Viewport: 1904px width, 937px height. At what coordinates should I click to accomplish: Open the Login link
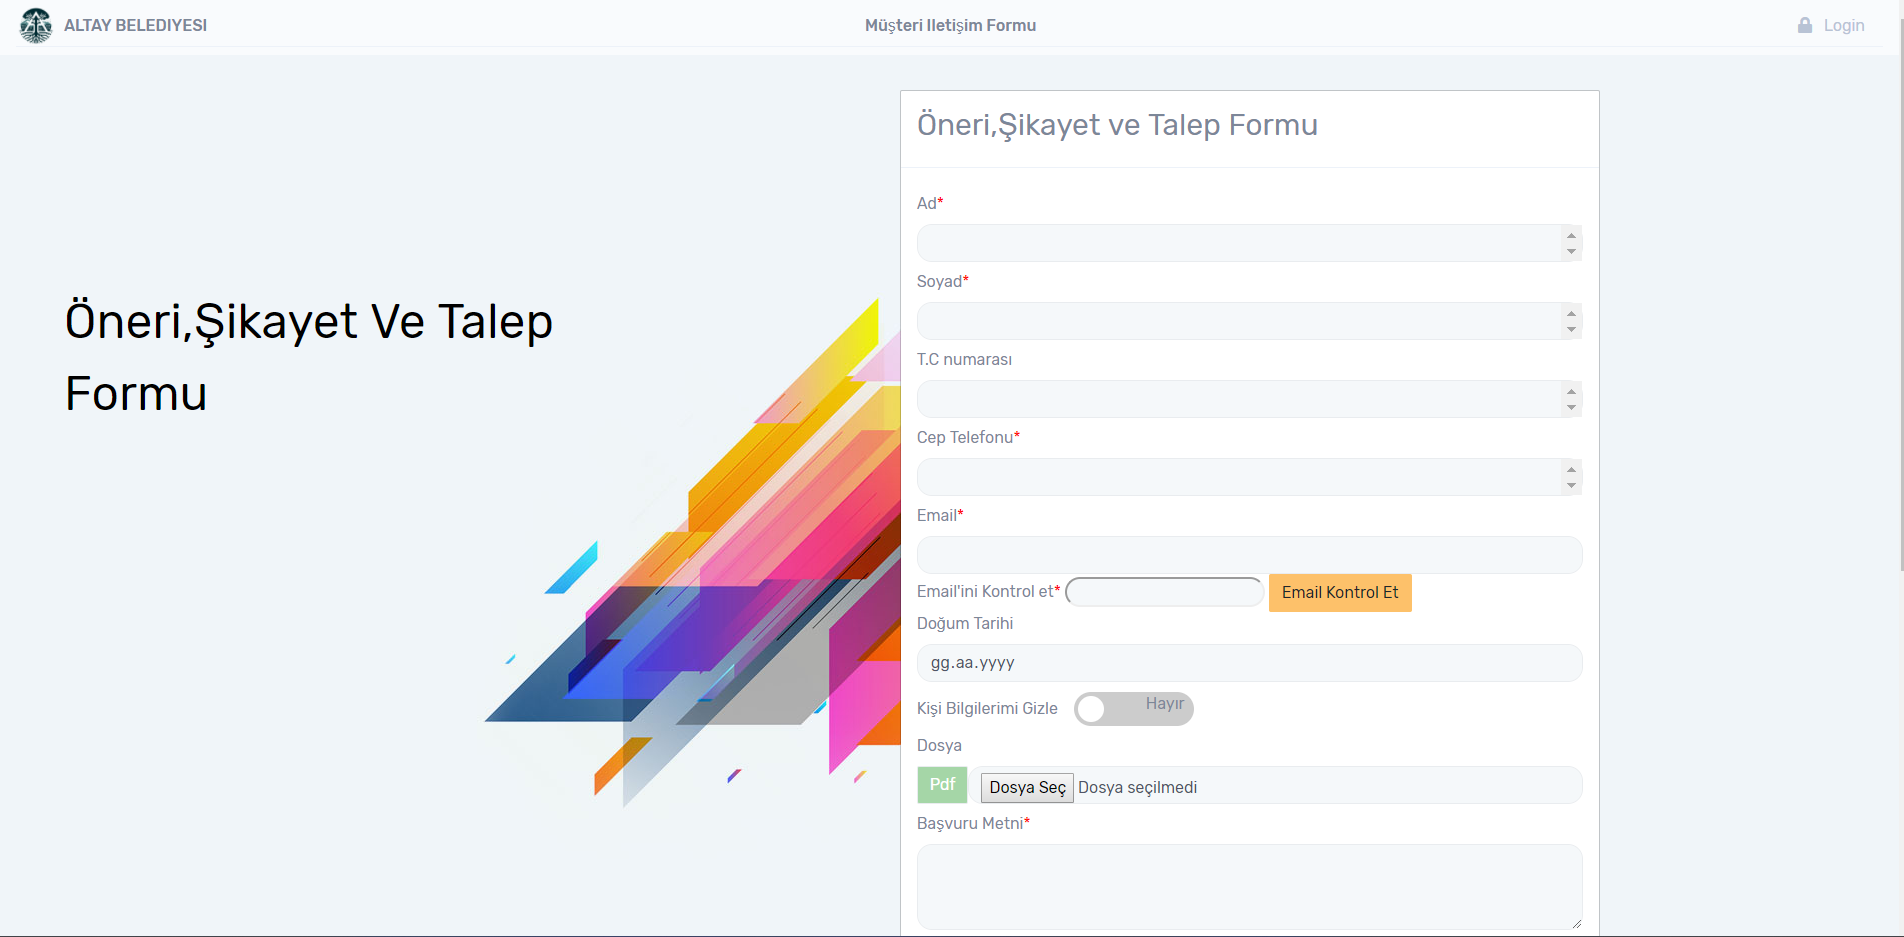[x=1843, y=25]
